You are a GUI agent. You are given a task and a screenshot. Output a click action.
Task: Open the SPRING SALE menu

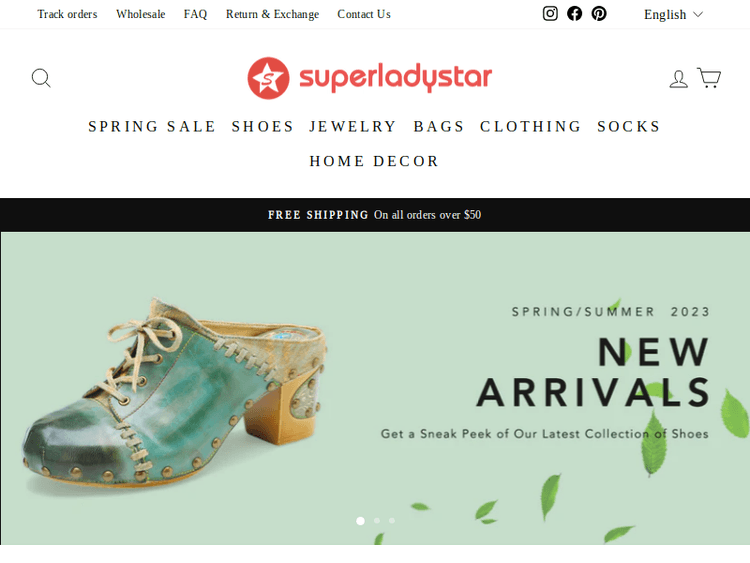tap(152, 126)
